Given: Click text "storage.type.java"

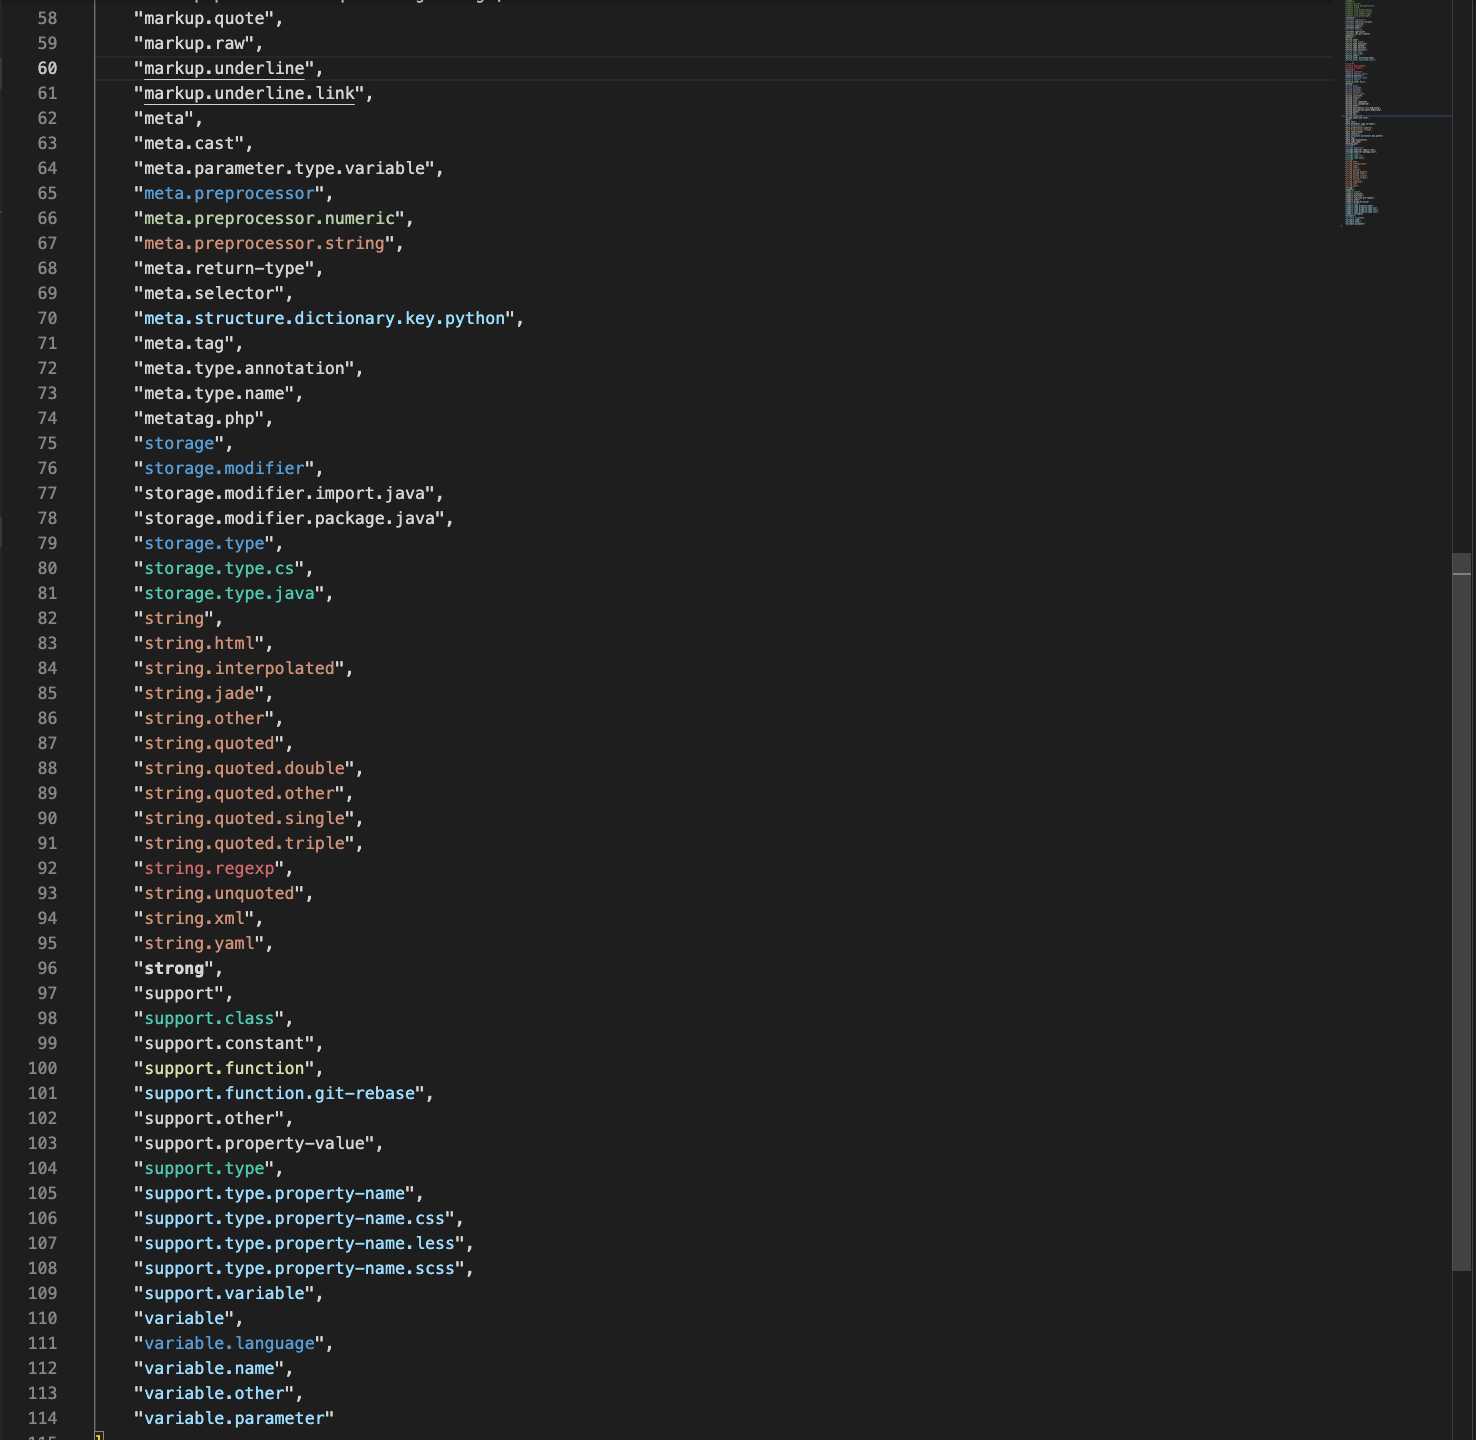Looking at the screenshot, I should [230, 593].
